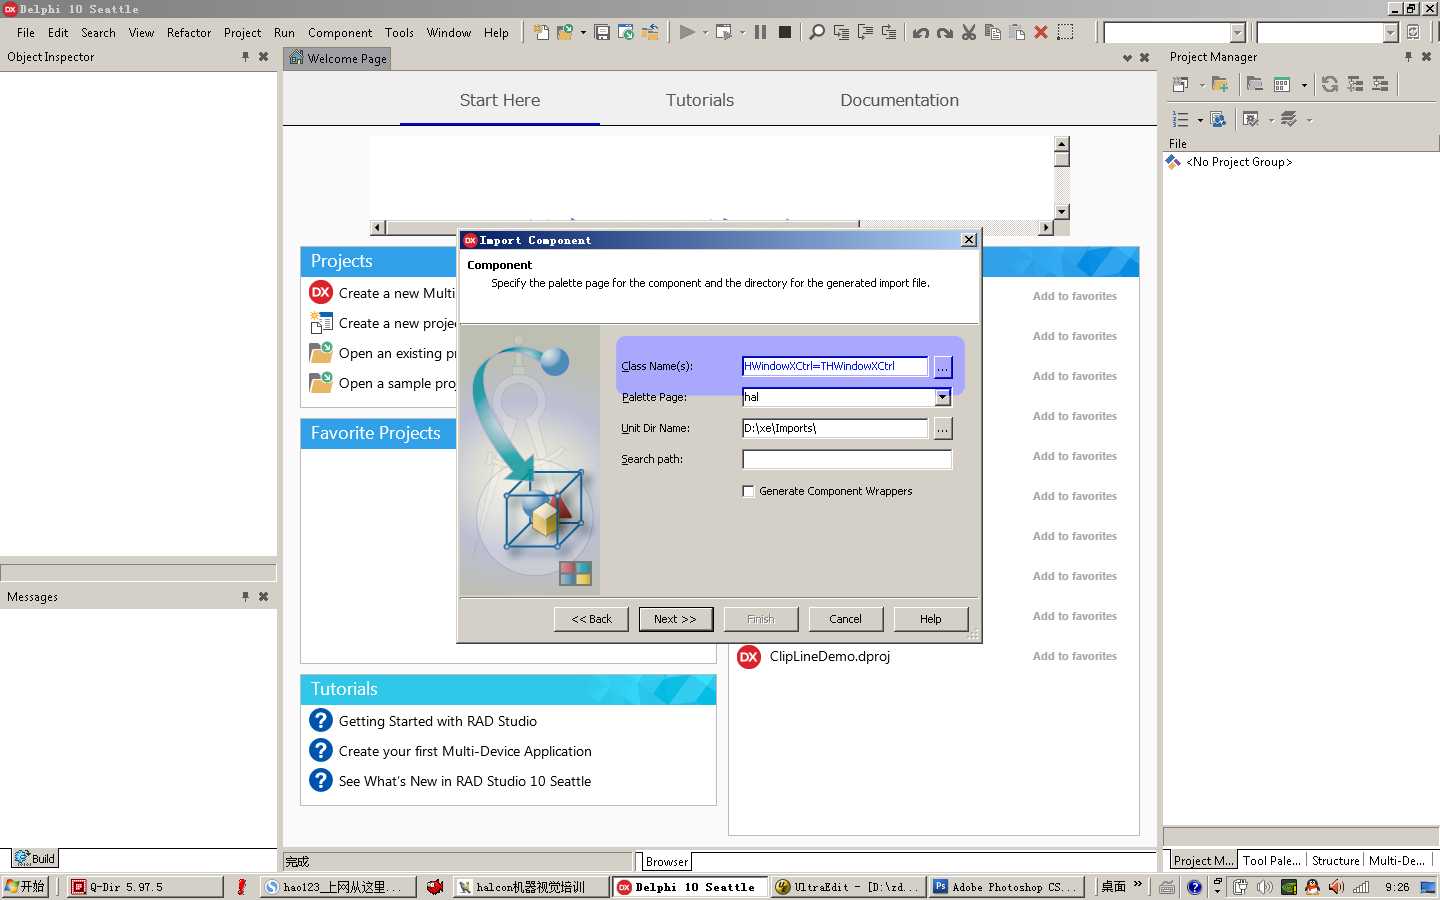Click the red DX icon next to ClipLineDemo.dproj
1440x900 pixels.
coord(749,657)
